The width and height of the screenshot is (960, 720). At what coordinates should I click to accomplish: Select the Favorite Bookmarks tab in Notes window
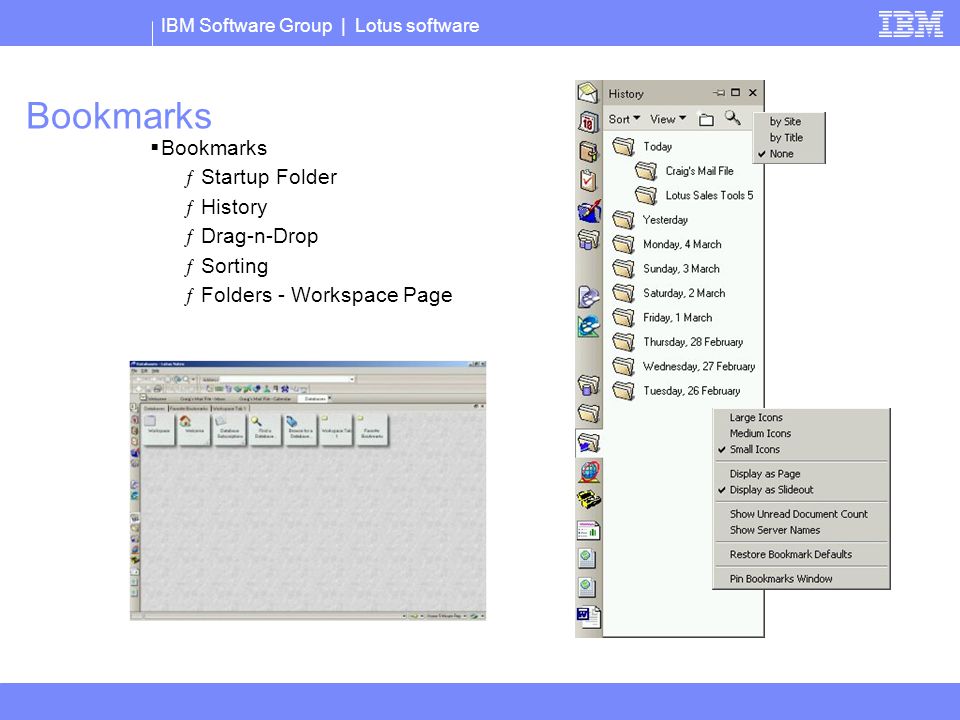click(189, 408)
